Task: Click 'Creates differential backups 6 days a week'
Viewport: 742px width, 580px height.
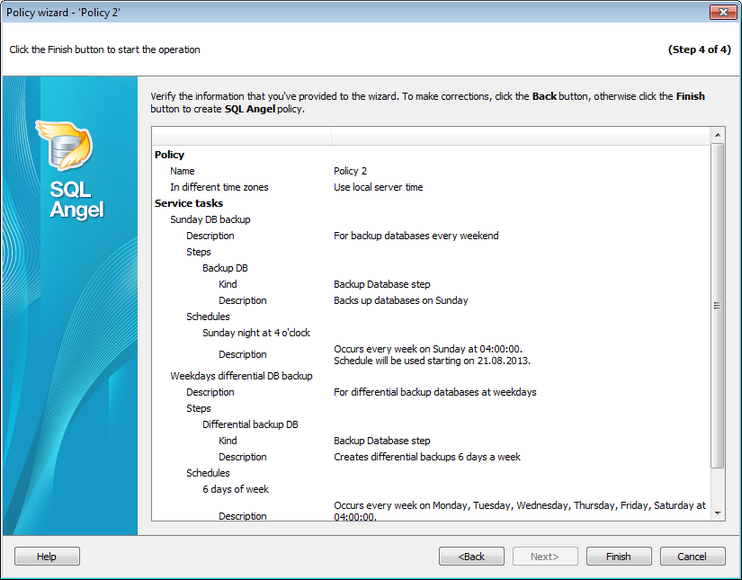Action: 427,457
